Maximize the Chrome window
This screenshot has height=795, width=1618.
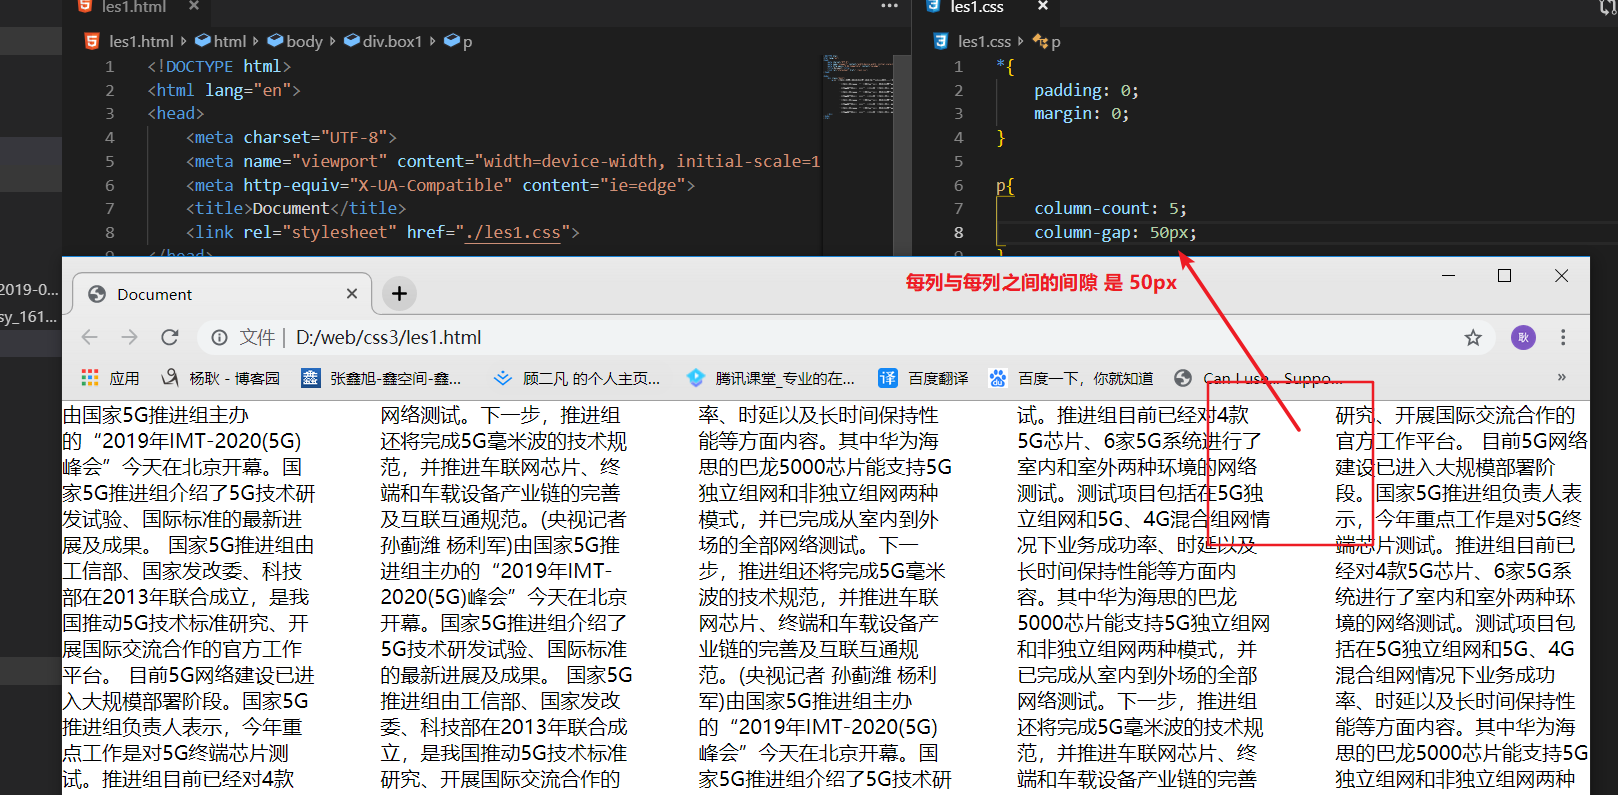pos(1504,276)
